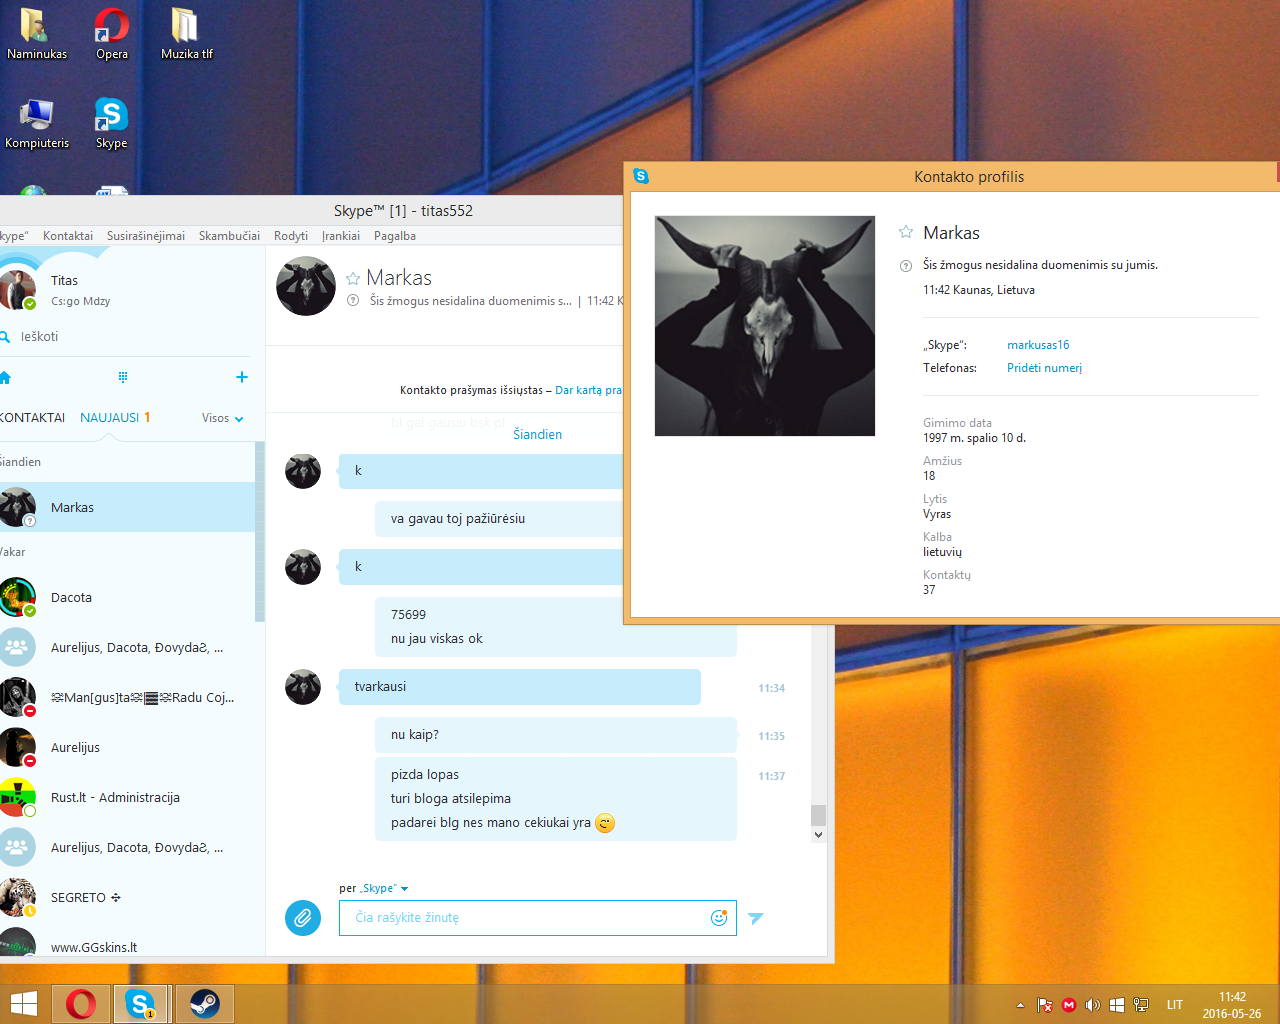Toggle favorite star in Kontakto profilis window
This screenshot has height=1024, width=1280.
(906, 232)
